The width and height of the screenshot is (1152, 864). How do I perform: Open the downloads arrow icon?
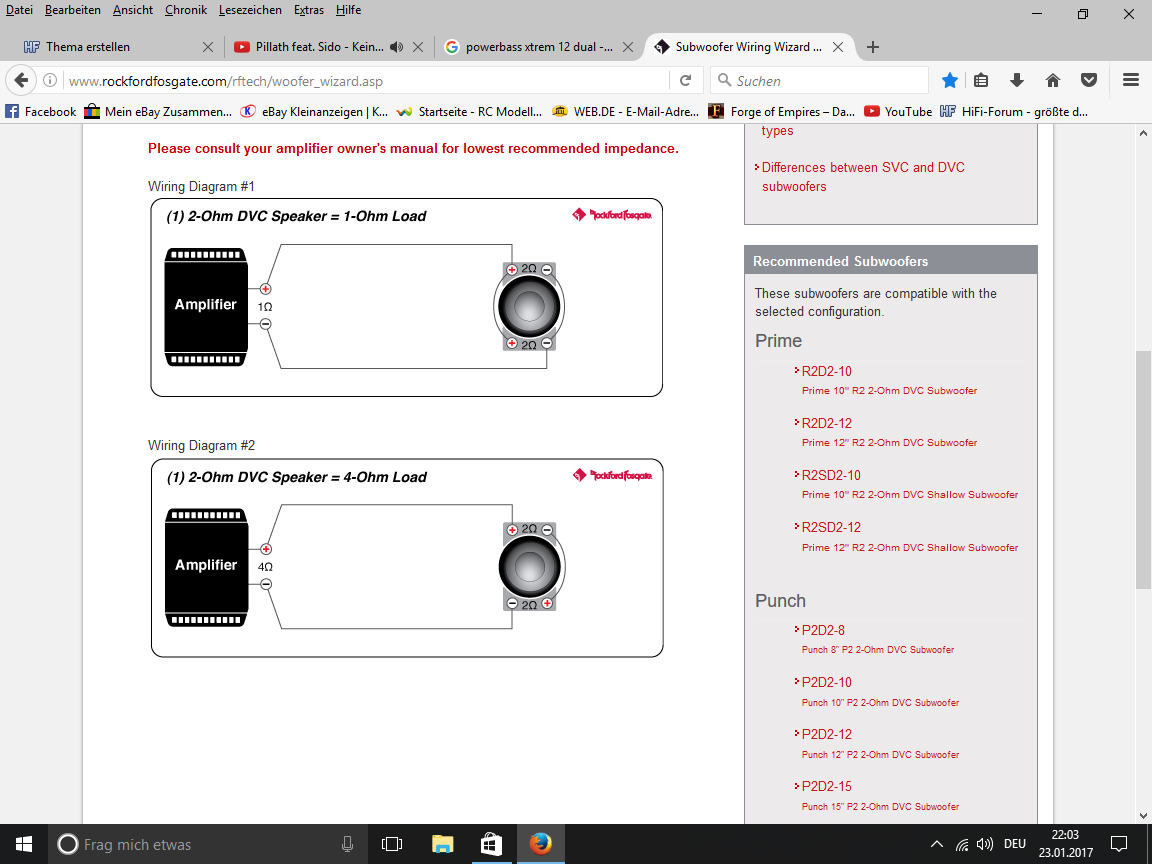1017,80
